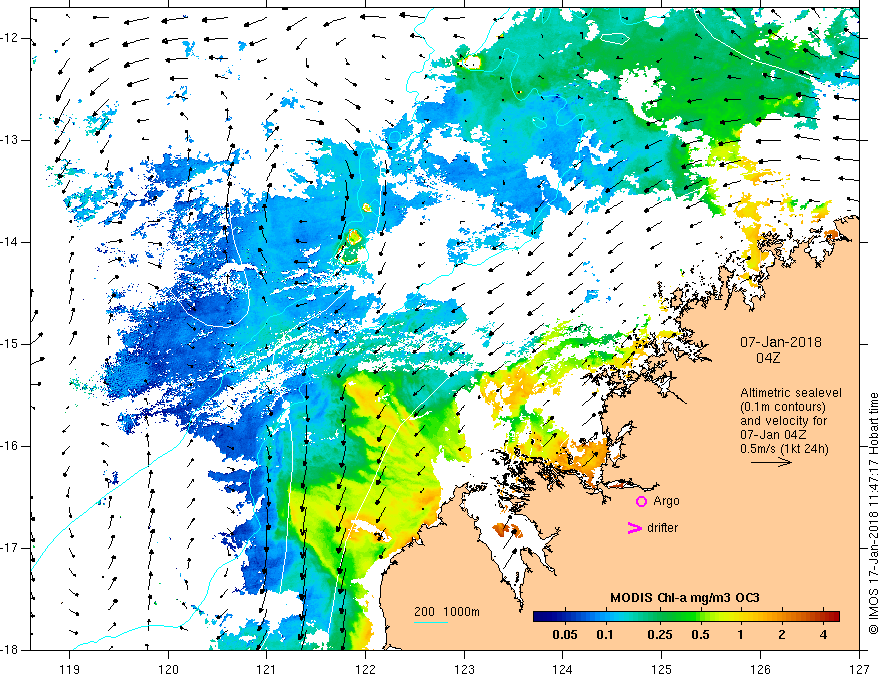Click the 0.25 color bar tick label

click(x=659, y=635)
